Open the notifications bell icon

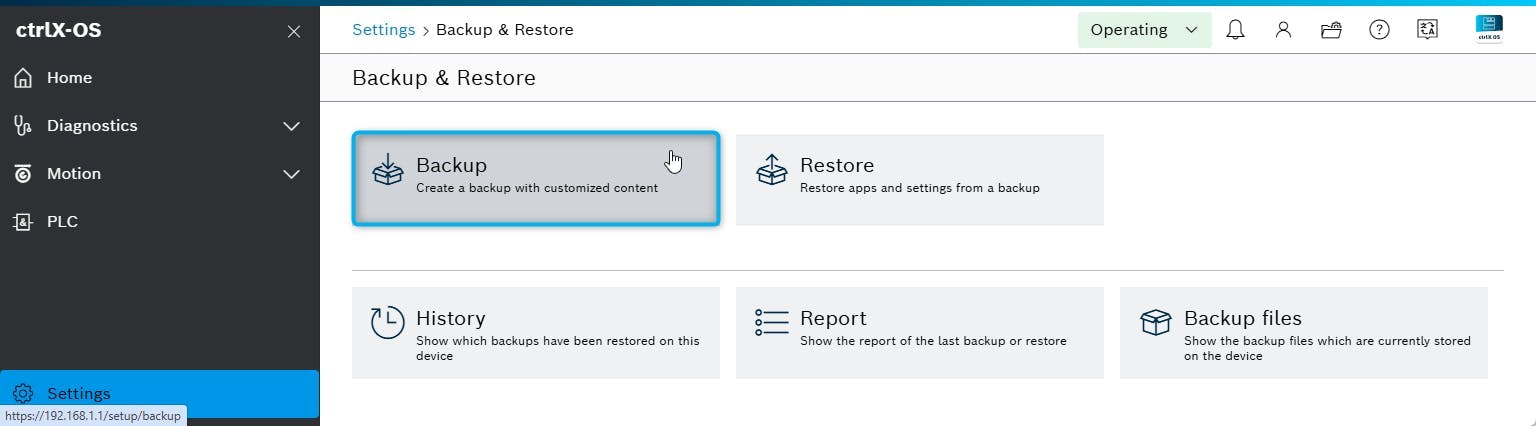coord(1235,30)
